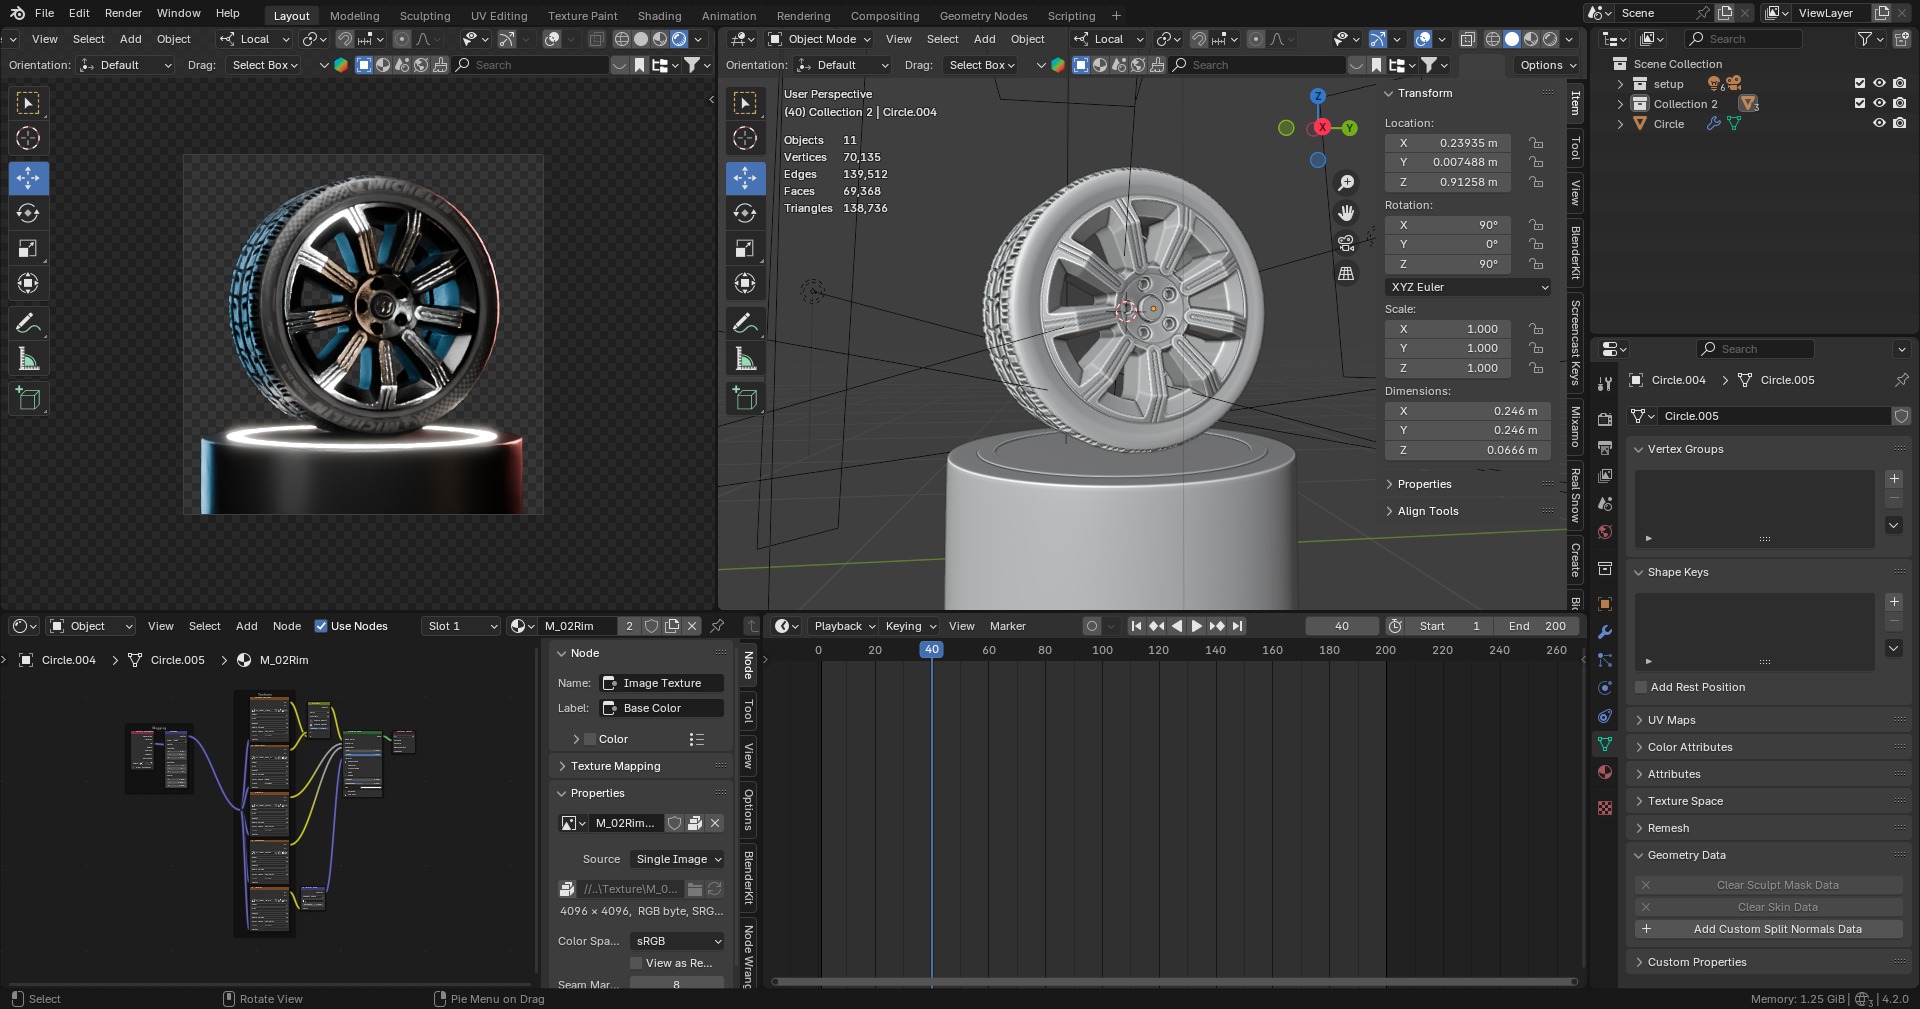Viewport: 1920px width, 1009px height.
Task: Open the viewport Options button
Action: click(1547, 65)
